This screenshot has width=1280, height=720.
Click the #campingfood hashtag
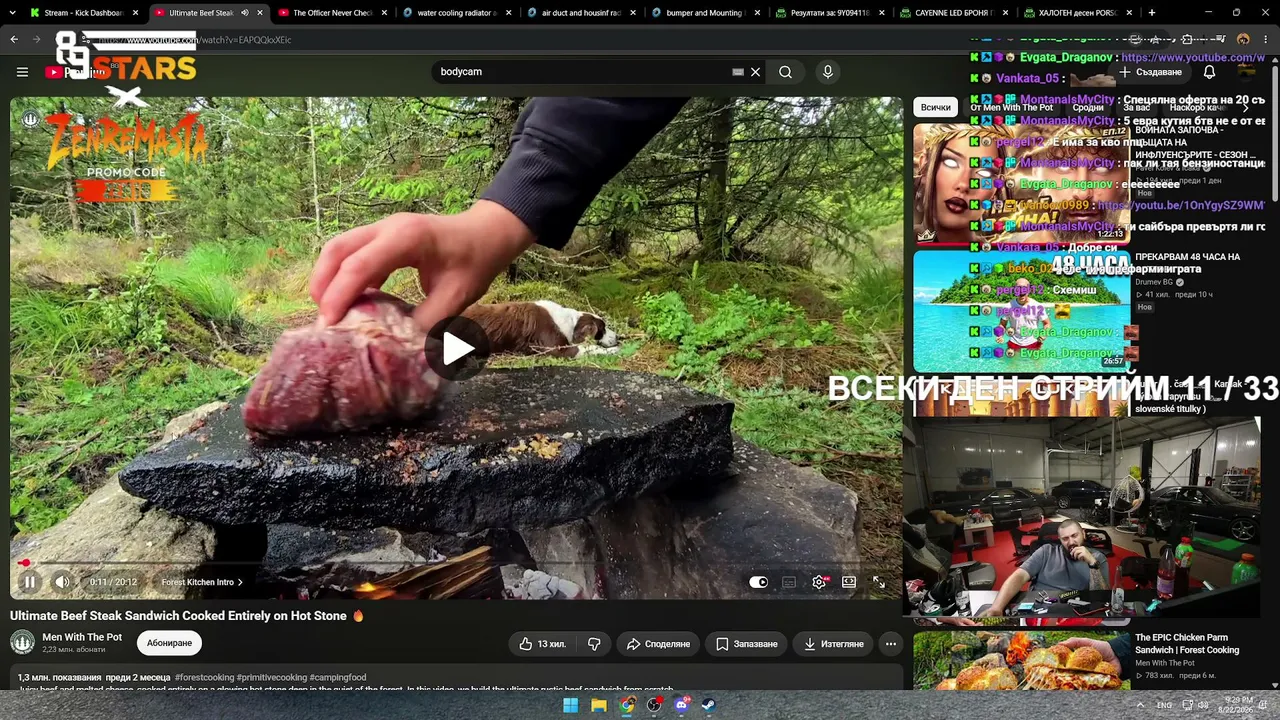point(338,677)
